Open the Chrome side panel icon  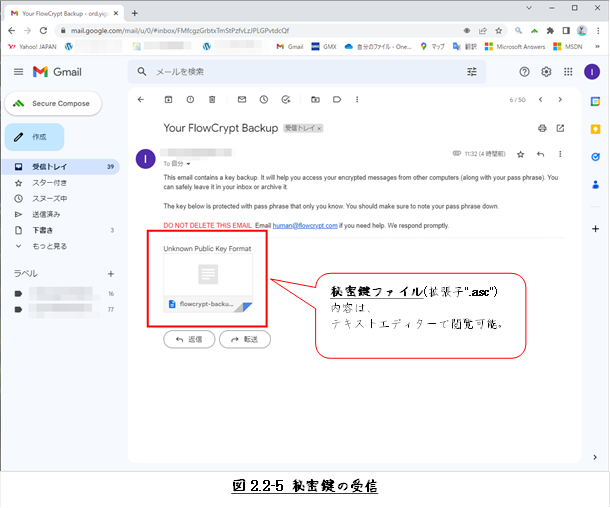click(x=566, y=30)
